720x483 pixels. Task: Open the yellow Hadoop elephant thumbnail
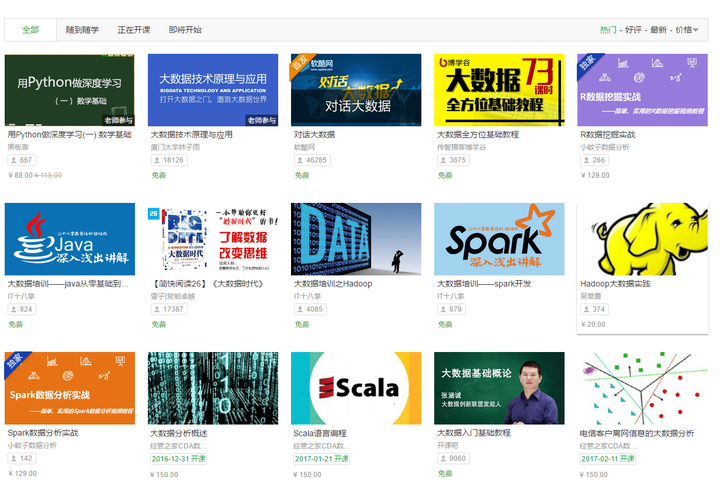[643, 239]
